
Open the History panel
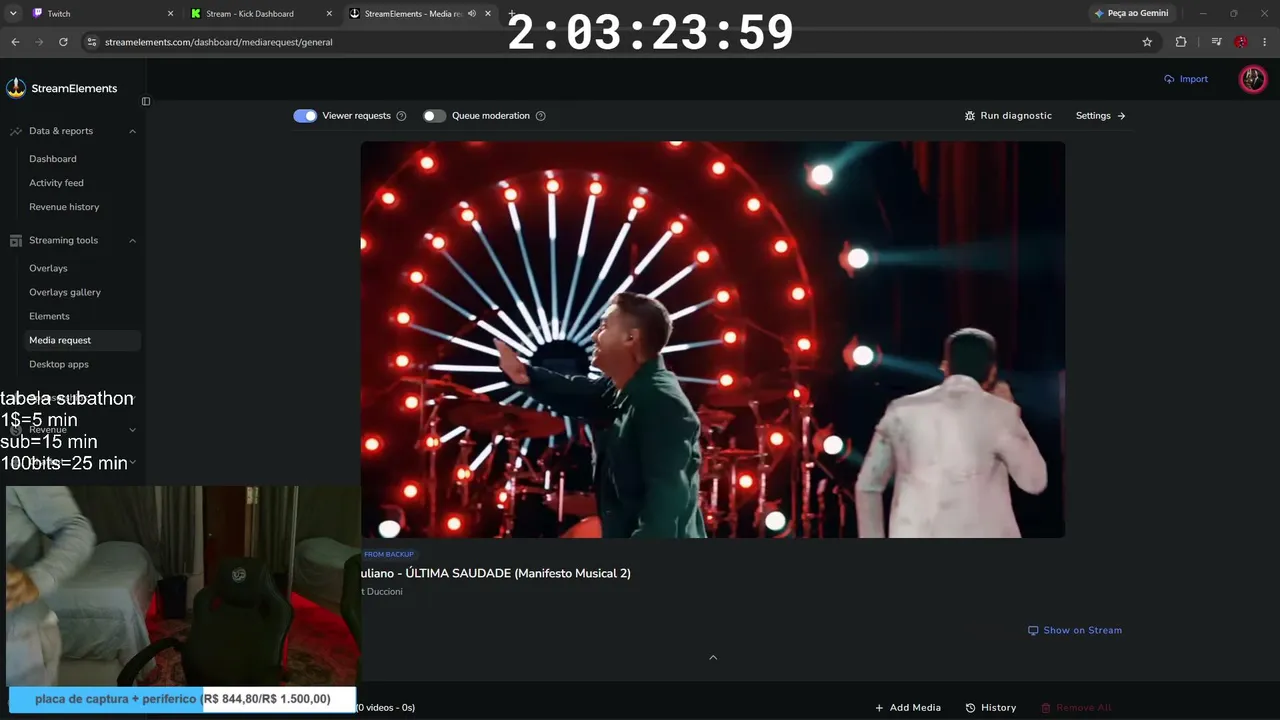click(x=991, y=708)
